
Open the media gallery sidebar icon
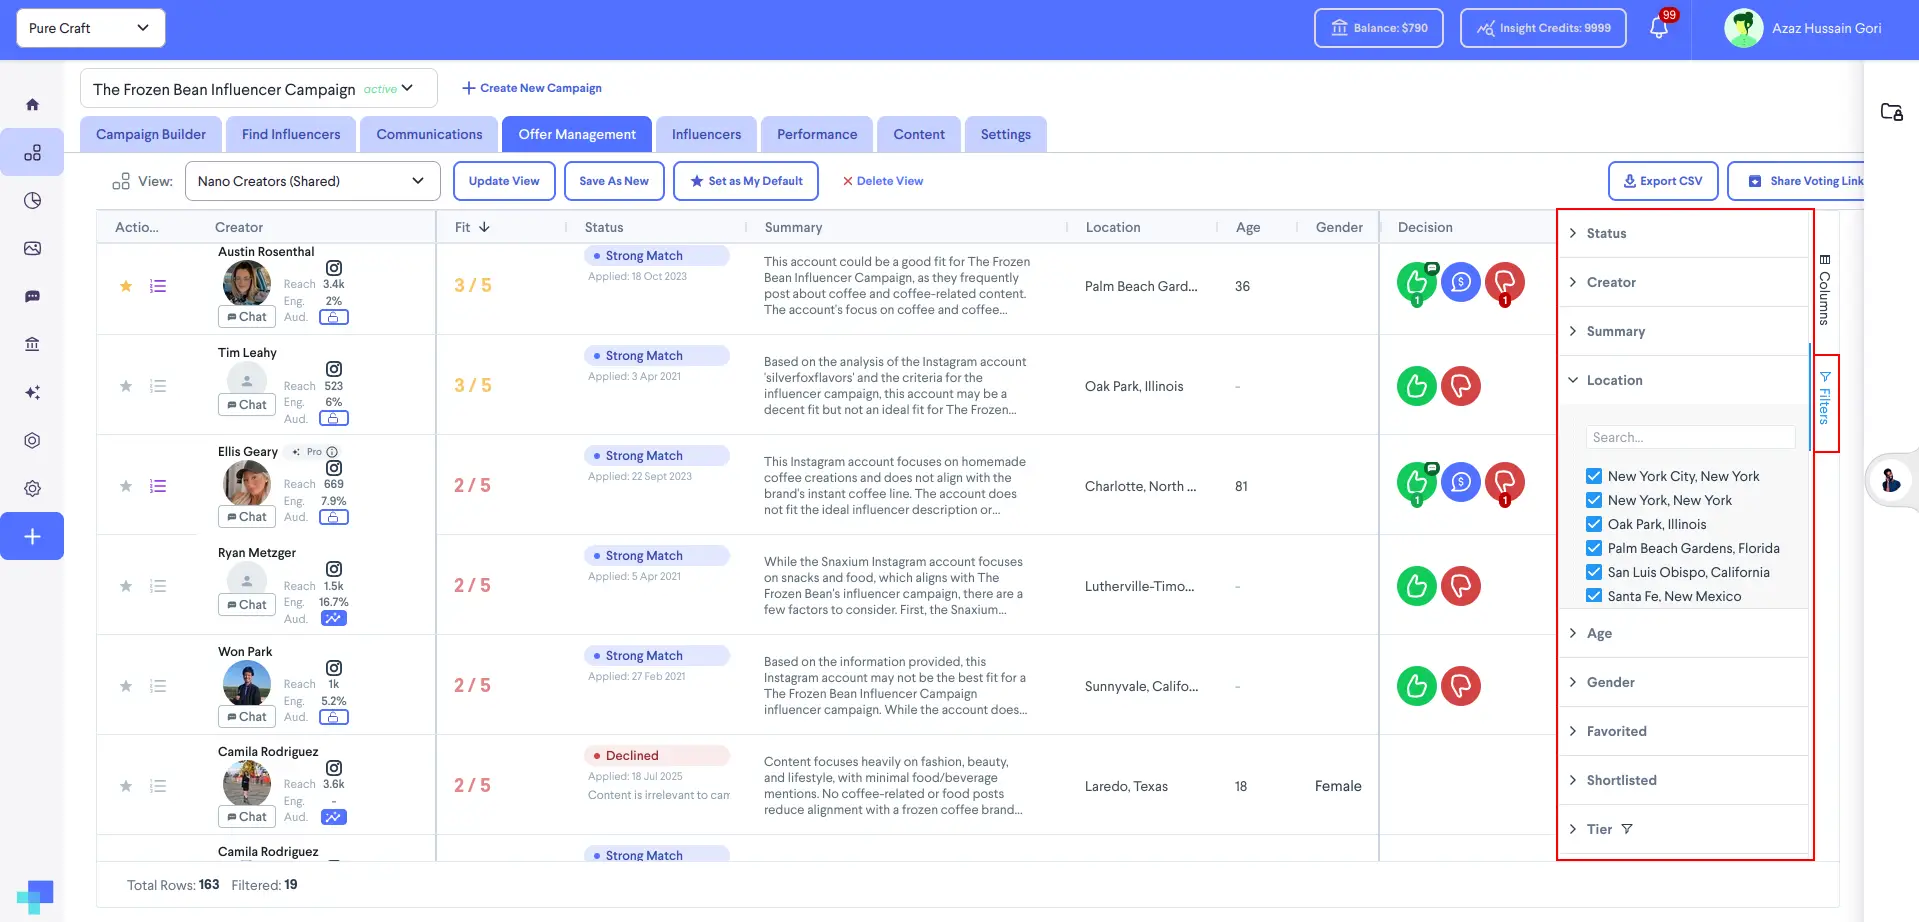32,248
